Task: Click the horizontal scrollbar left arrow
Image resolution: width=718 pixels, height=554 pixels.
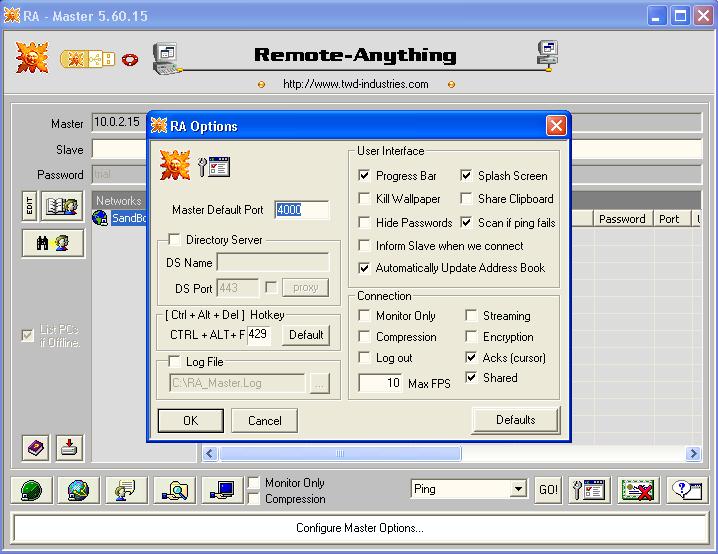Action: (x=210, y=453)
